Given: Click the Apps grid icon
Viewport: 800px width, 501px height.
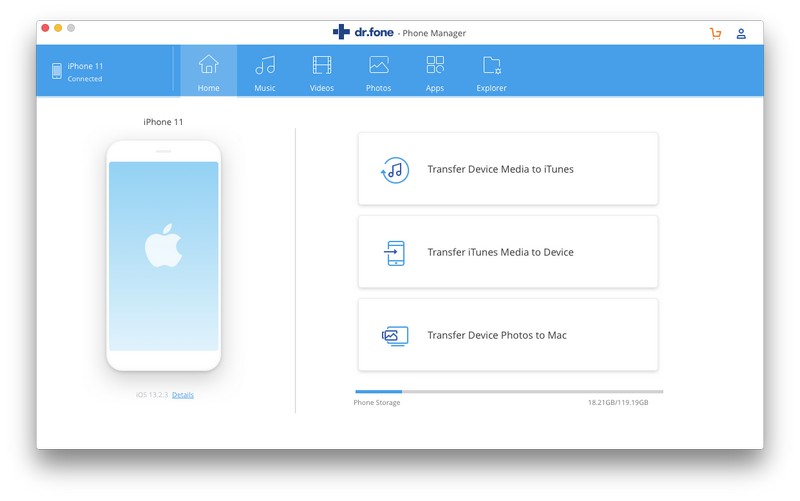Looking at the screenshot, I should click(x=435, y=65).
